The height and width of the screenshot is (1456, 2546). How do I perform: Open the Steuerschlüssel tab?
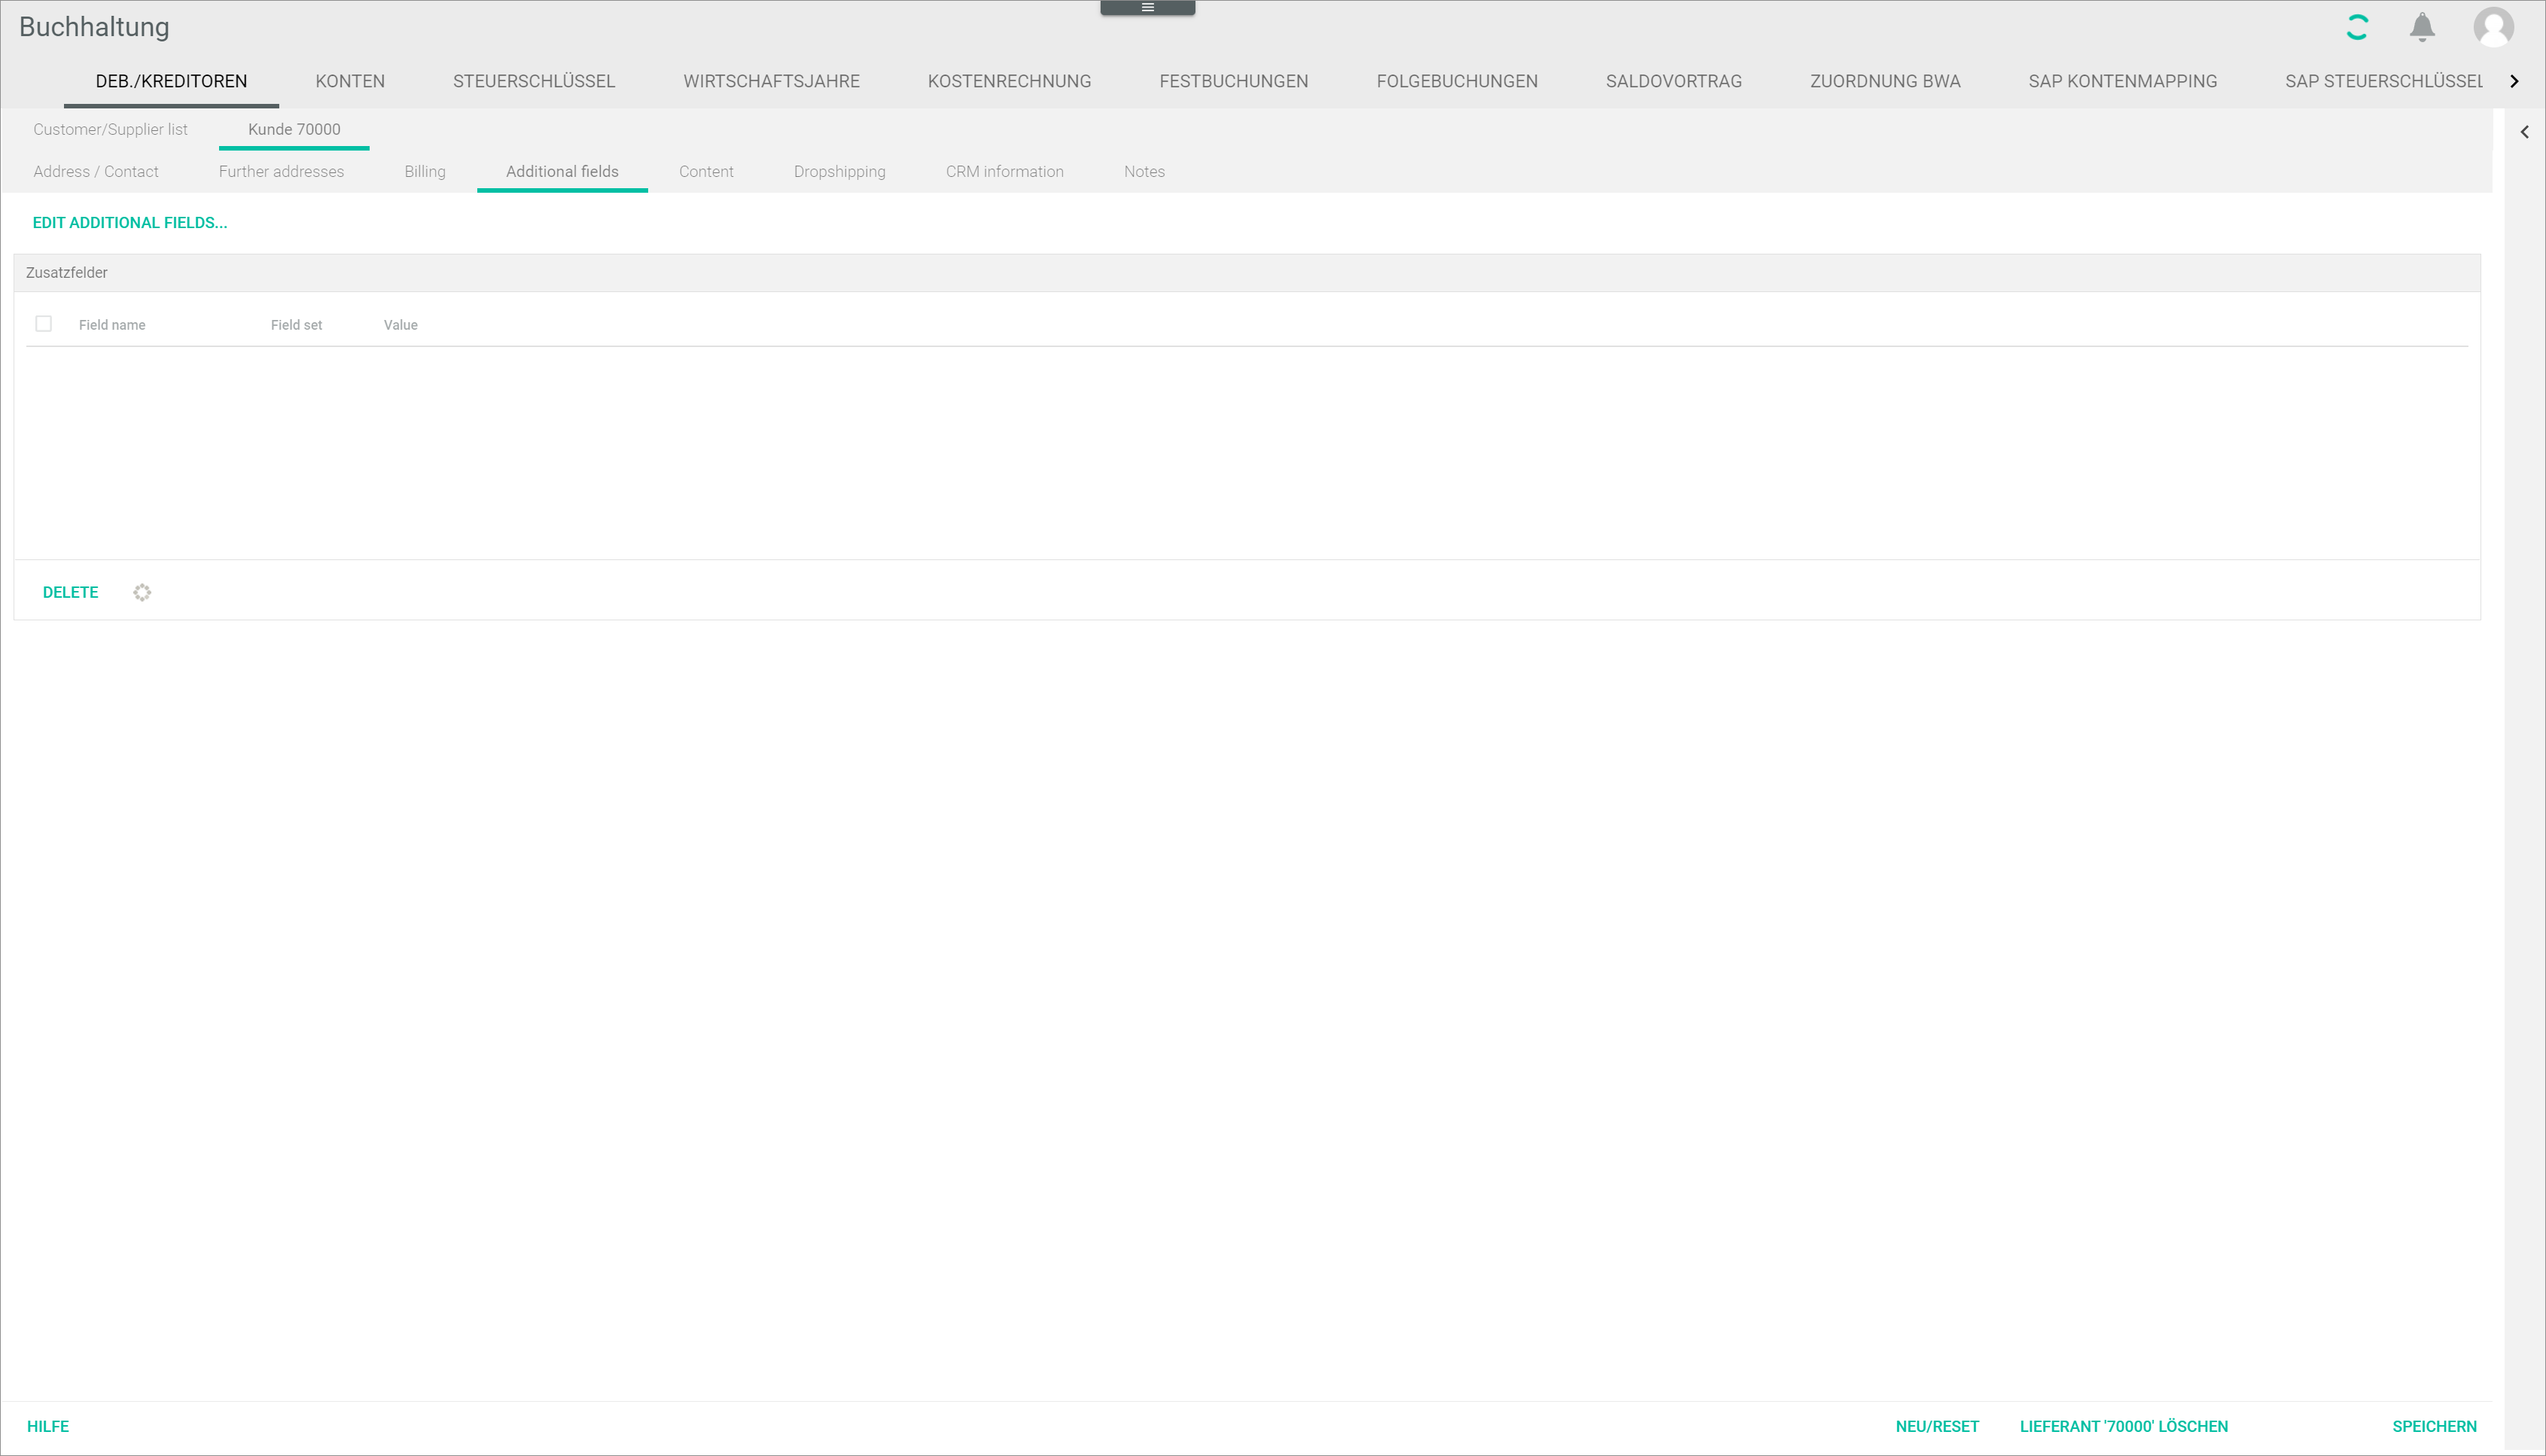pos(533,81)
